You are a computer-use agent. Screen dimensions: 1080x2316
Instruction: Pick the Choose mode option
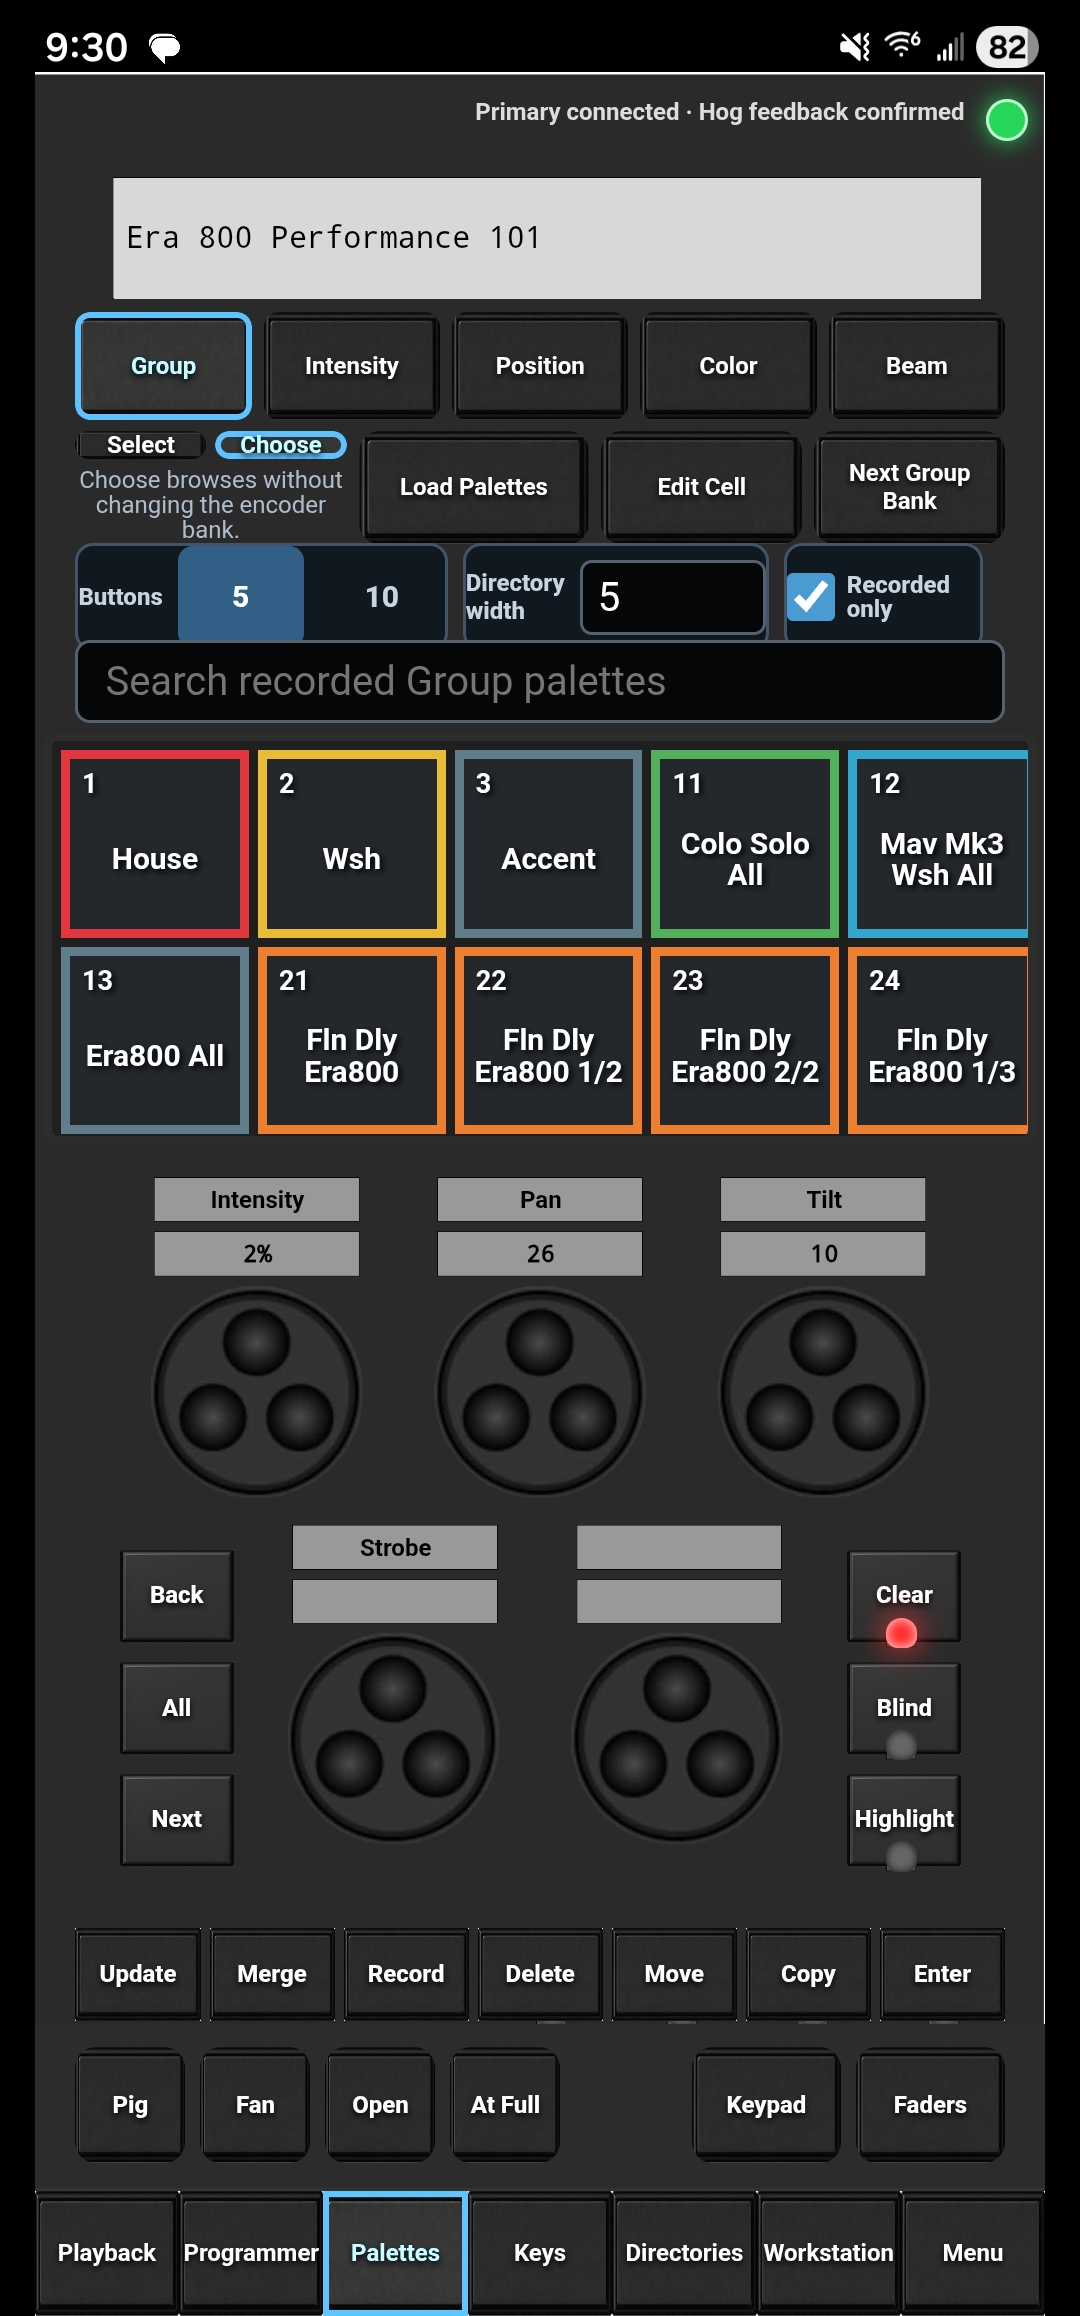(281, 445)
